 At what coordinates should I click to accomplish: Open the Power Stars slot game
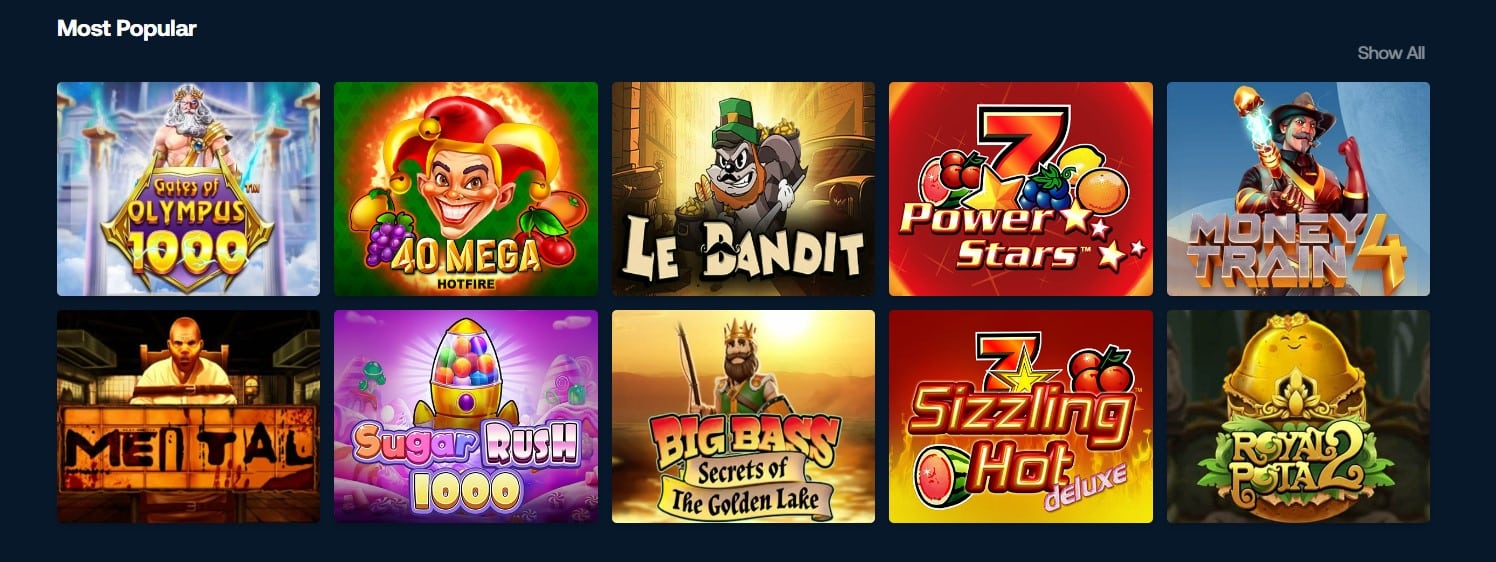pos(1021,189)
